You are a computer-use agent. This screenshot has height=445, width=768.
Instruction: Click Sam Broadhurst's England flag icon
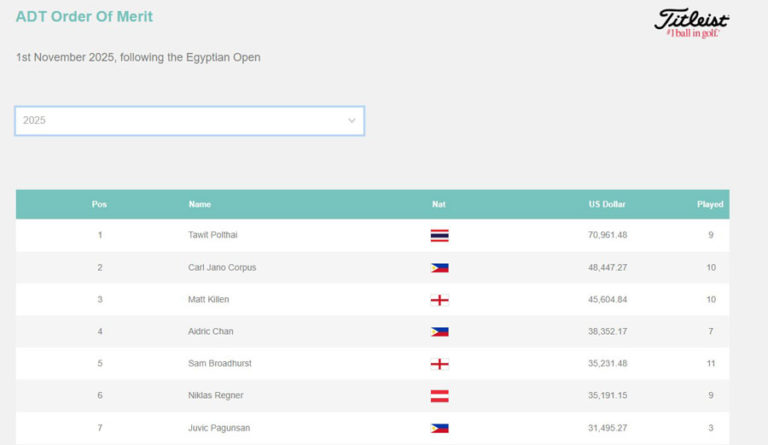[439, 364]
